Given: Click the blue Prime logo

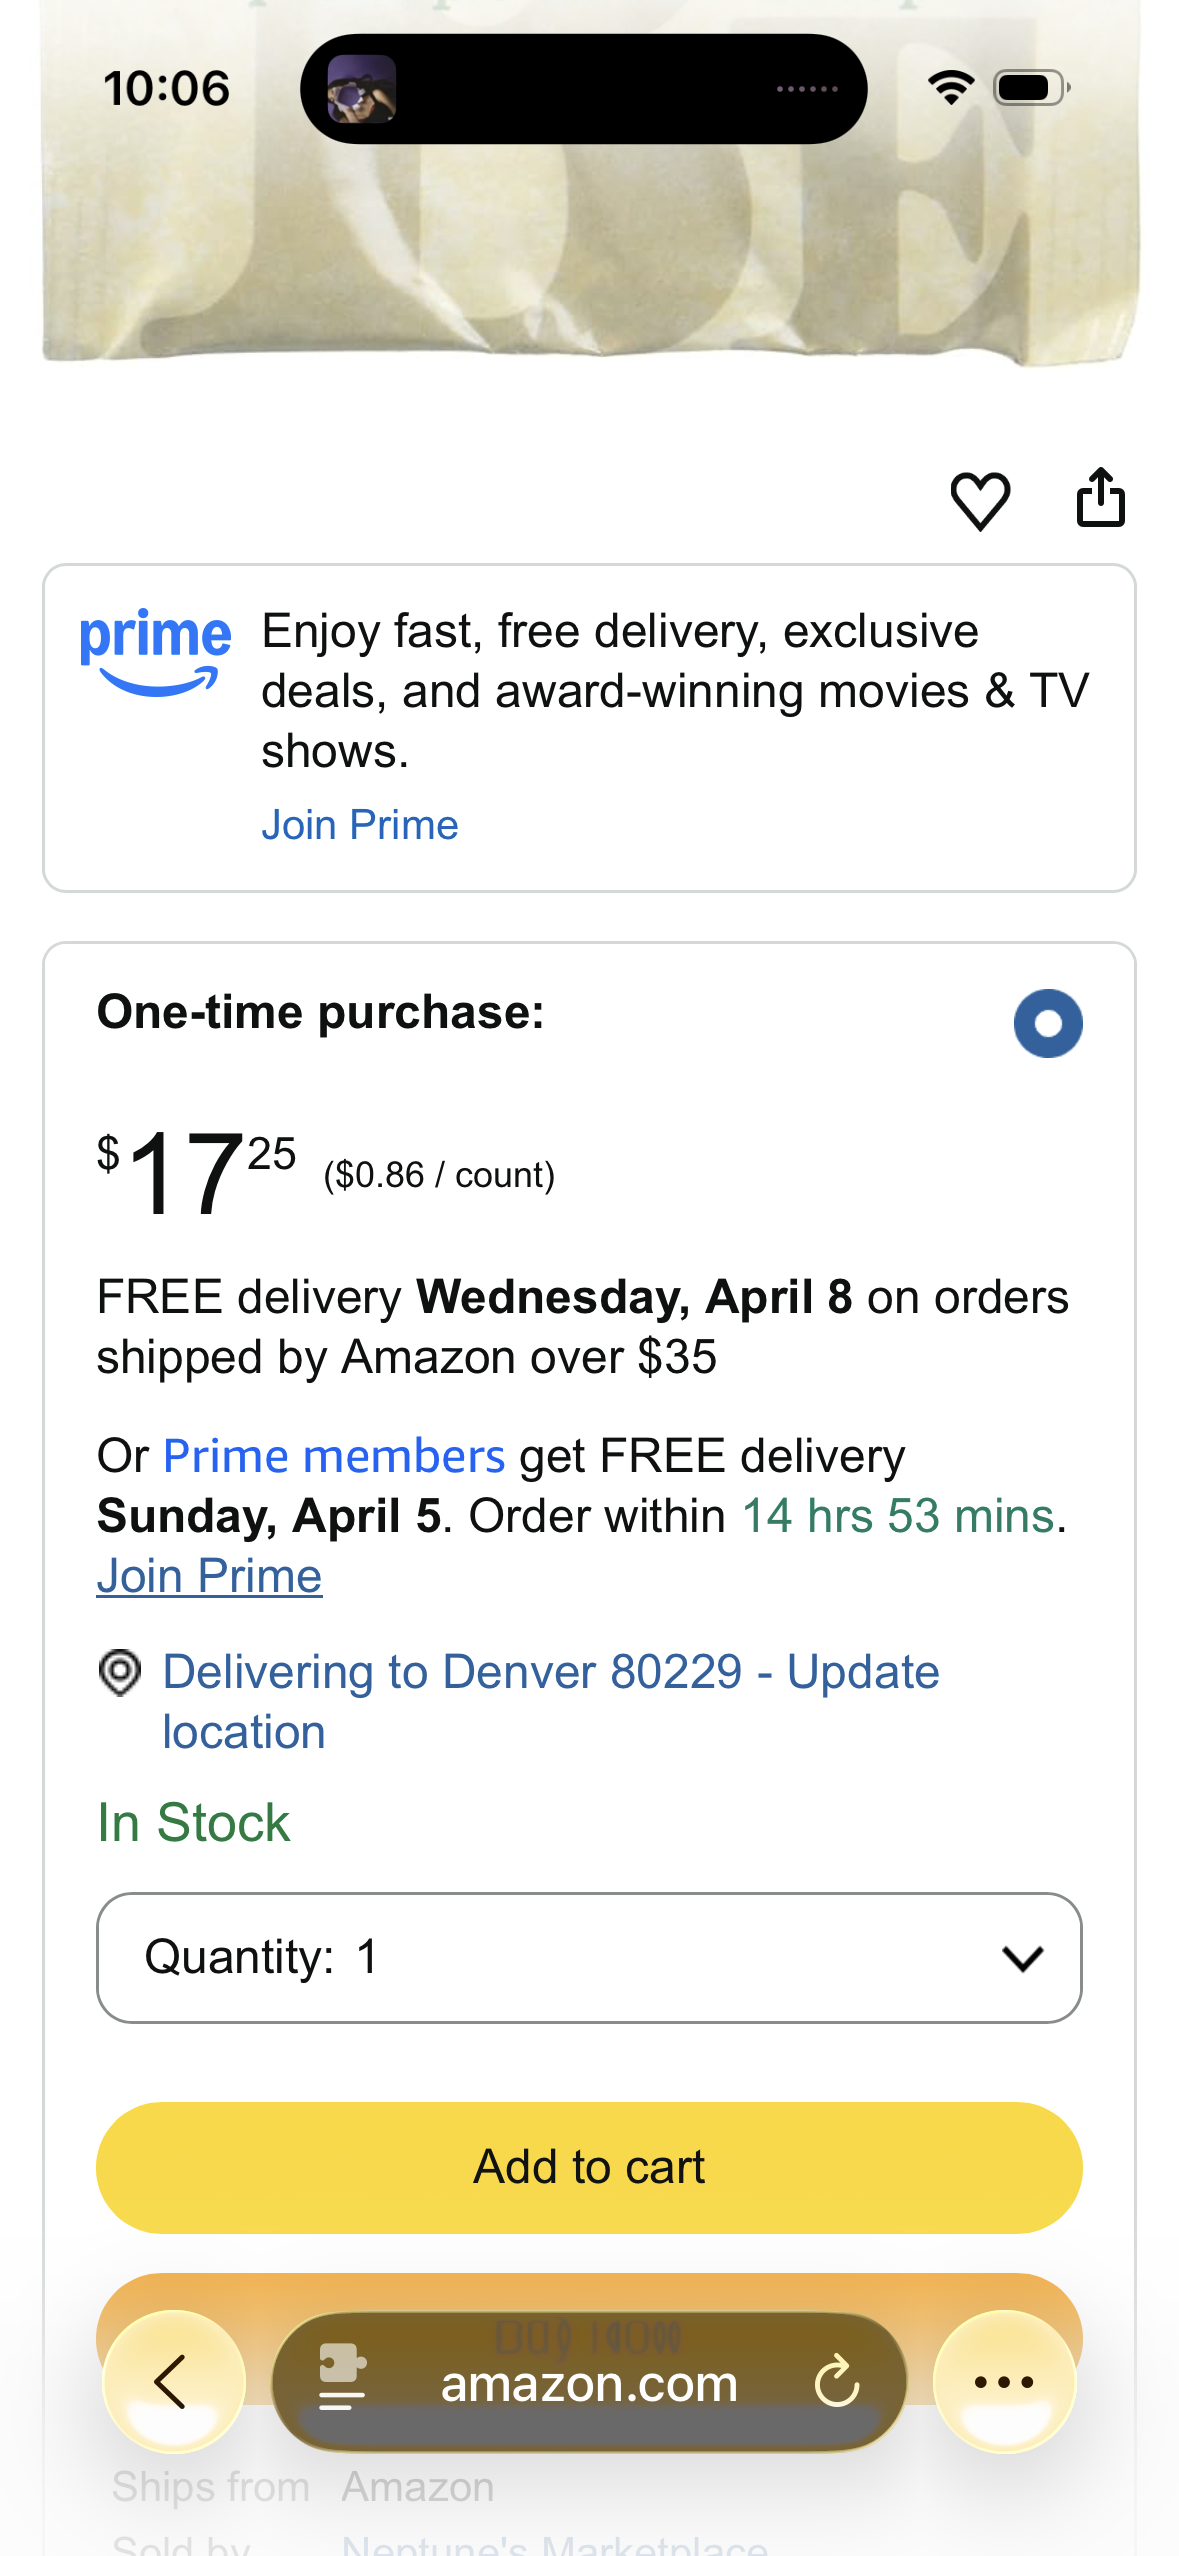Looking at the screenshot, I should (x=155, y=651).
